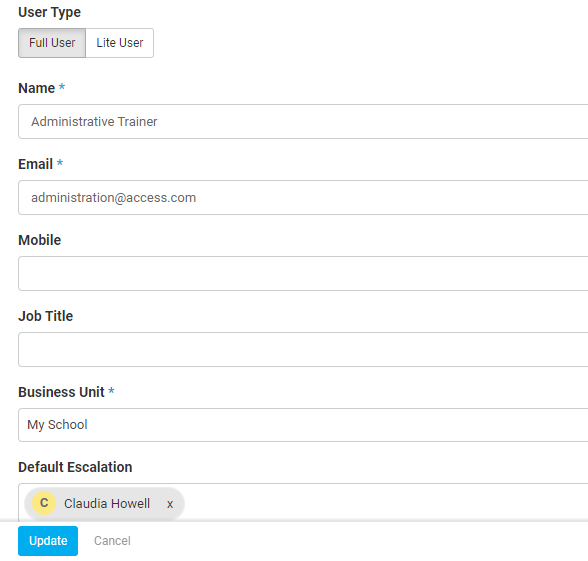
Task: Click the Default Escalation label
Action: click(75, 467)
